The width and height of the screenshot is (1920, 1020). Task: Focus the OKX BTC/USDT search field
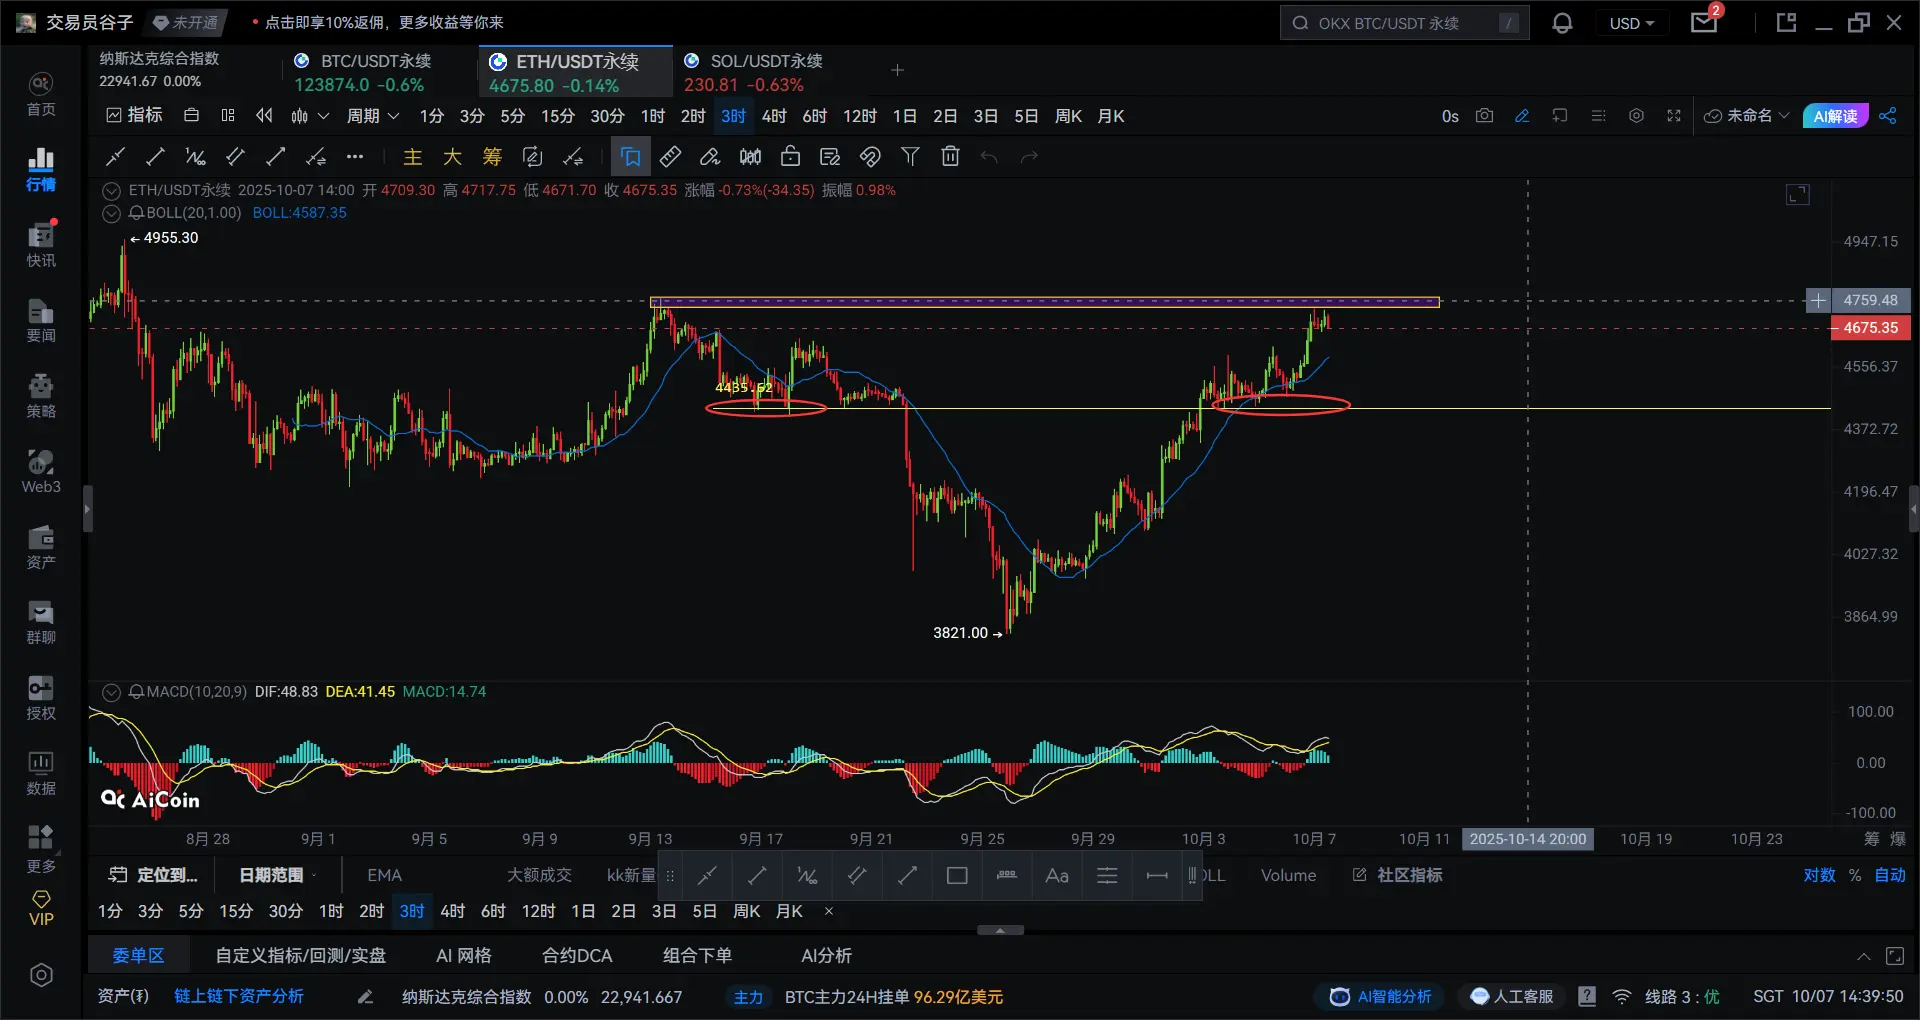1404,23
